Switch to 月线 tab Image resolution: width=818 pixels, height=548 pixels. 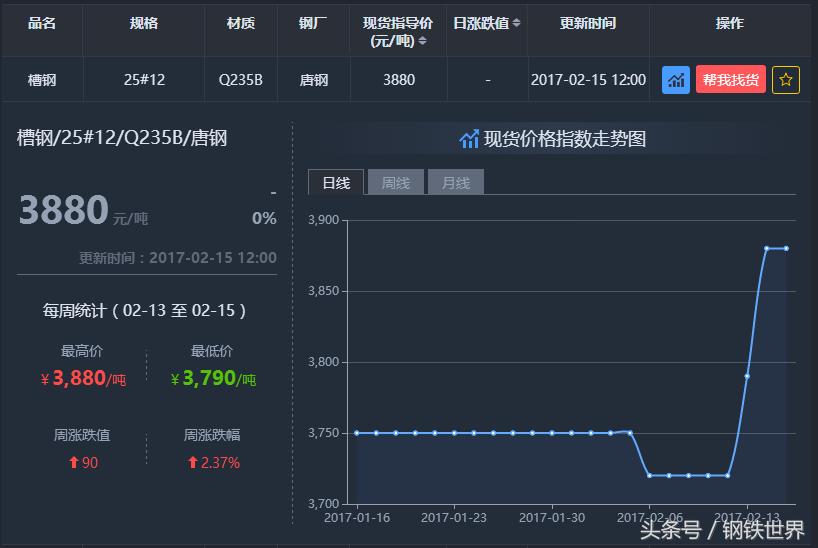(x=456, y=182)
